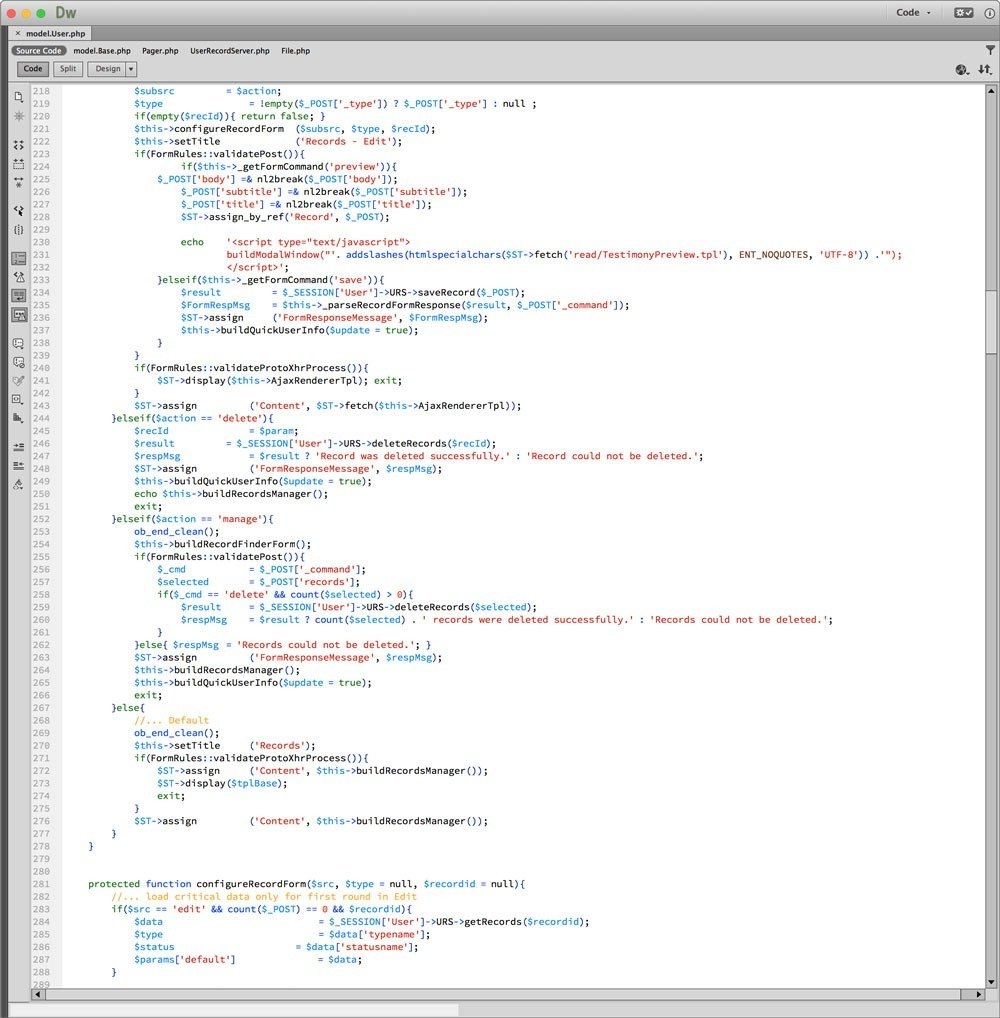The image size is (1000, 1018).
Task: Click the '//... Default' comment line
Action: pyautogui.click(x=171, y=720)
